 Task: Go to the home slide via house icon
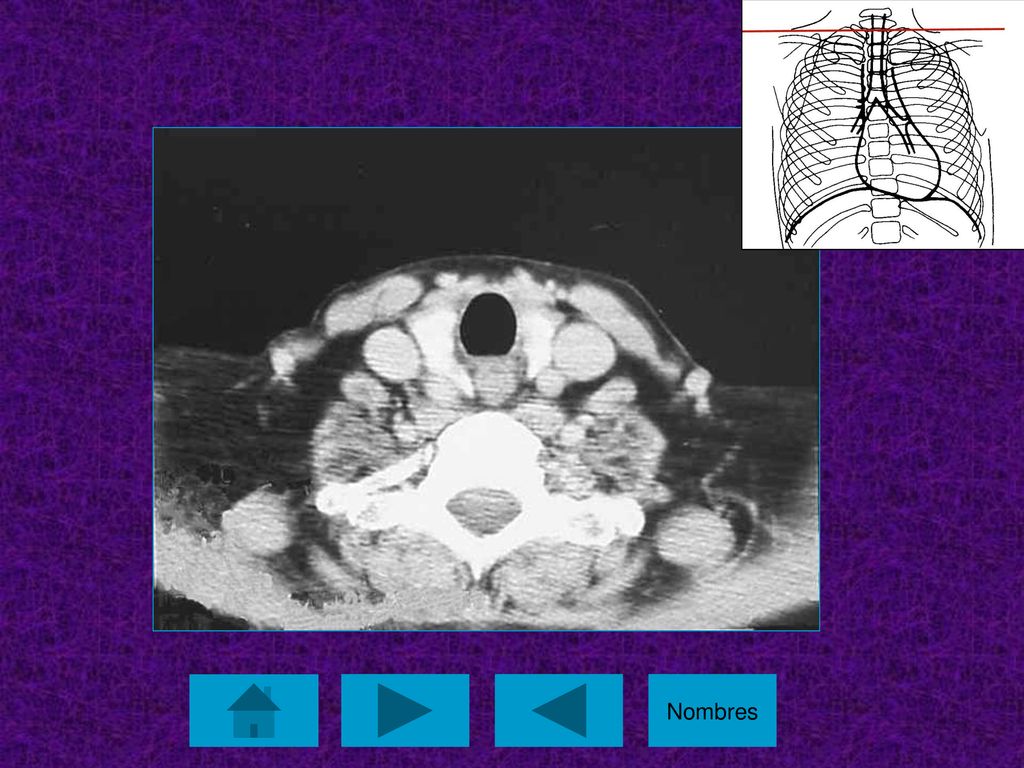[254, 710]
